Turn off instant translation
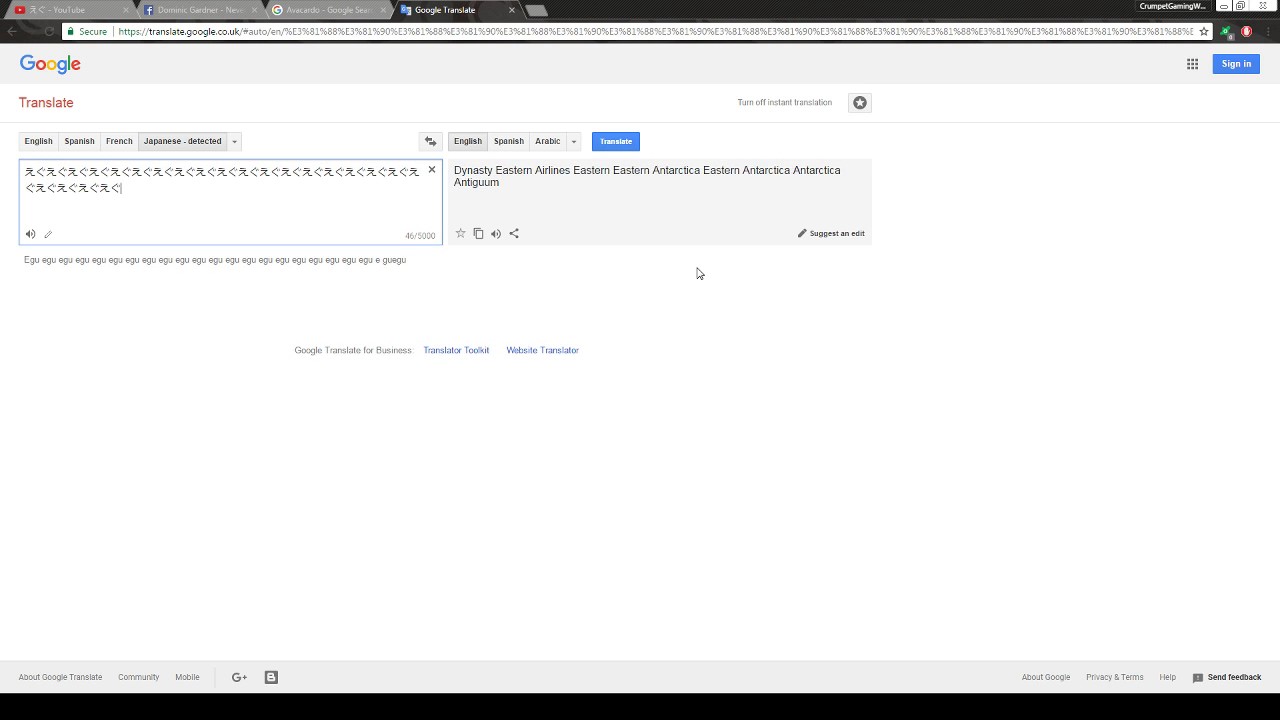 tap(785, 102)
